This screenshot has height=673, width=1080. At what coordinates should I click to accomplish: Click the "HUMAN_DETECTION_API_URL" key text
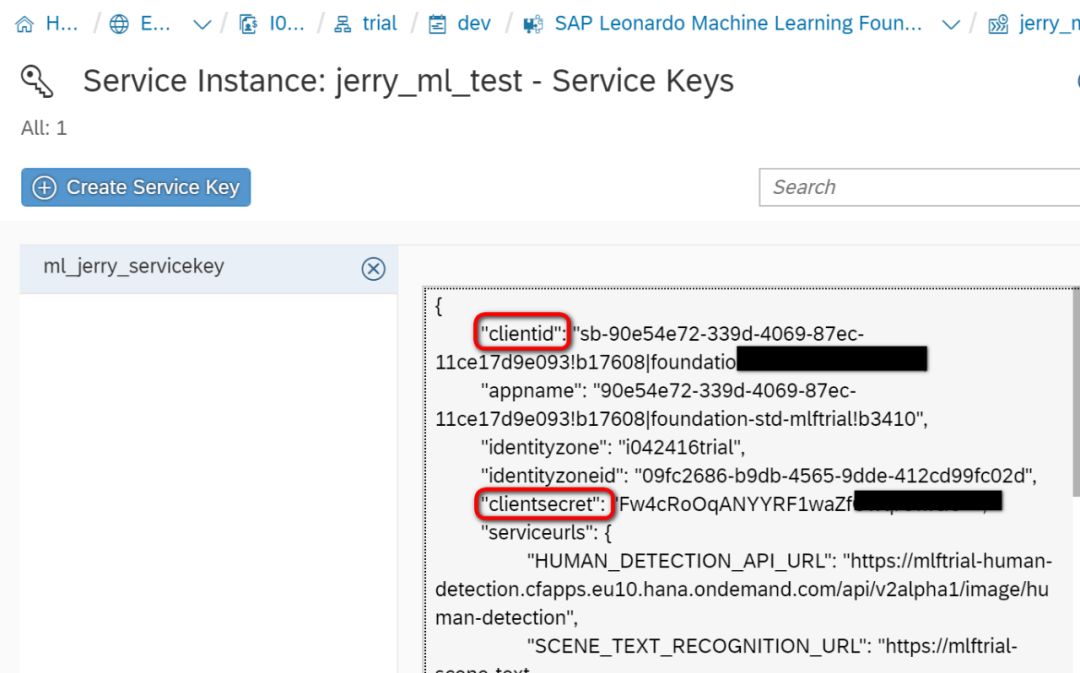[682, 561]
